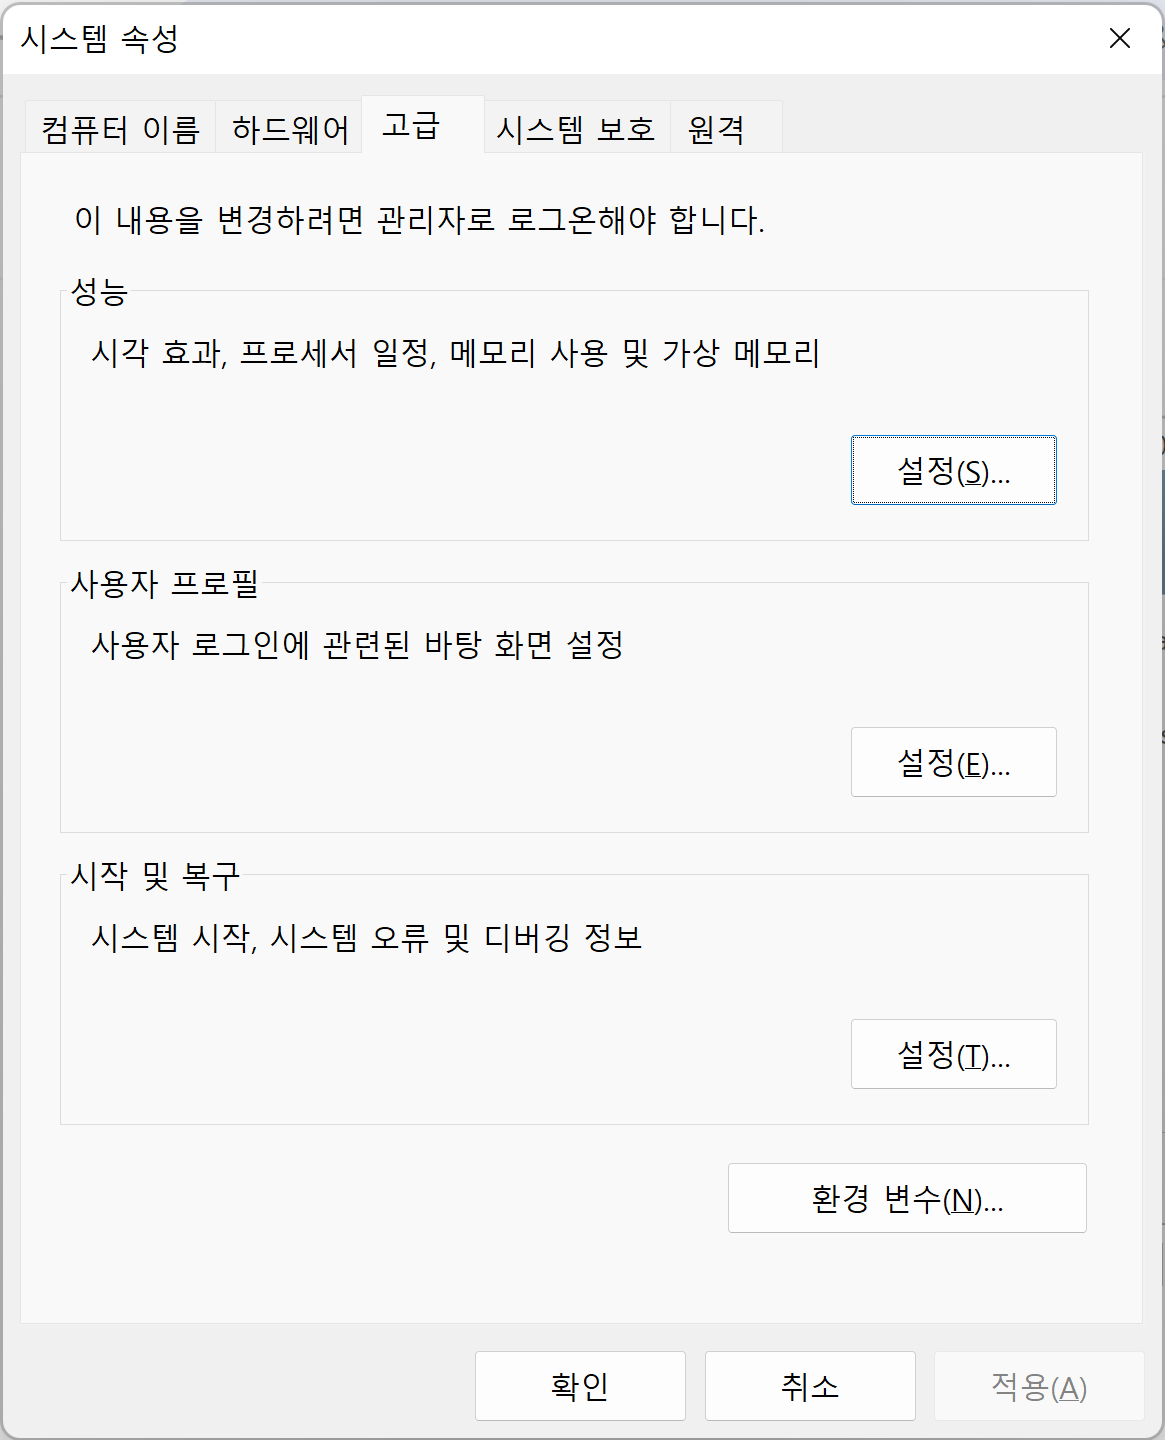This screenshot has height=1440, width=1165.
Task: Click the 시작 및 복구 group label
Action: (155, 876)
